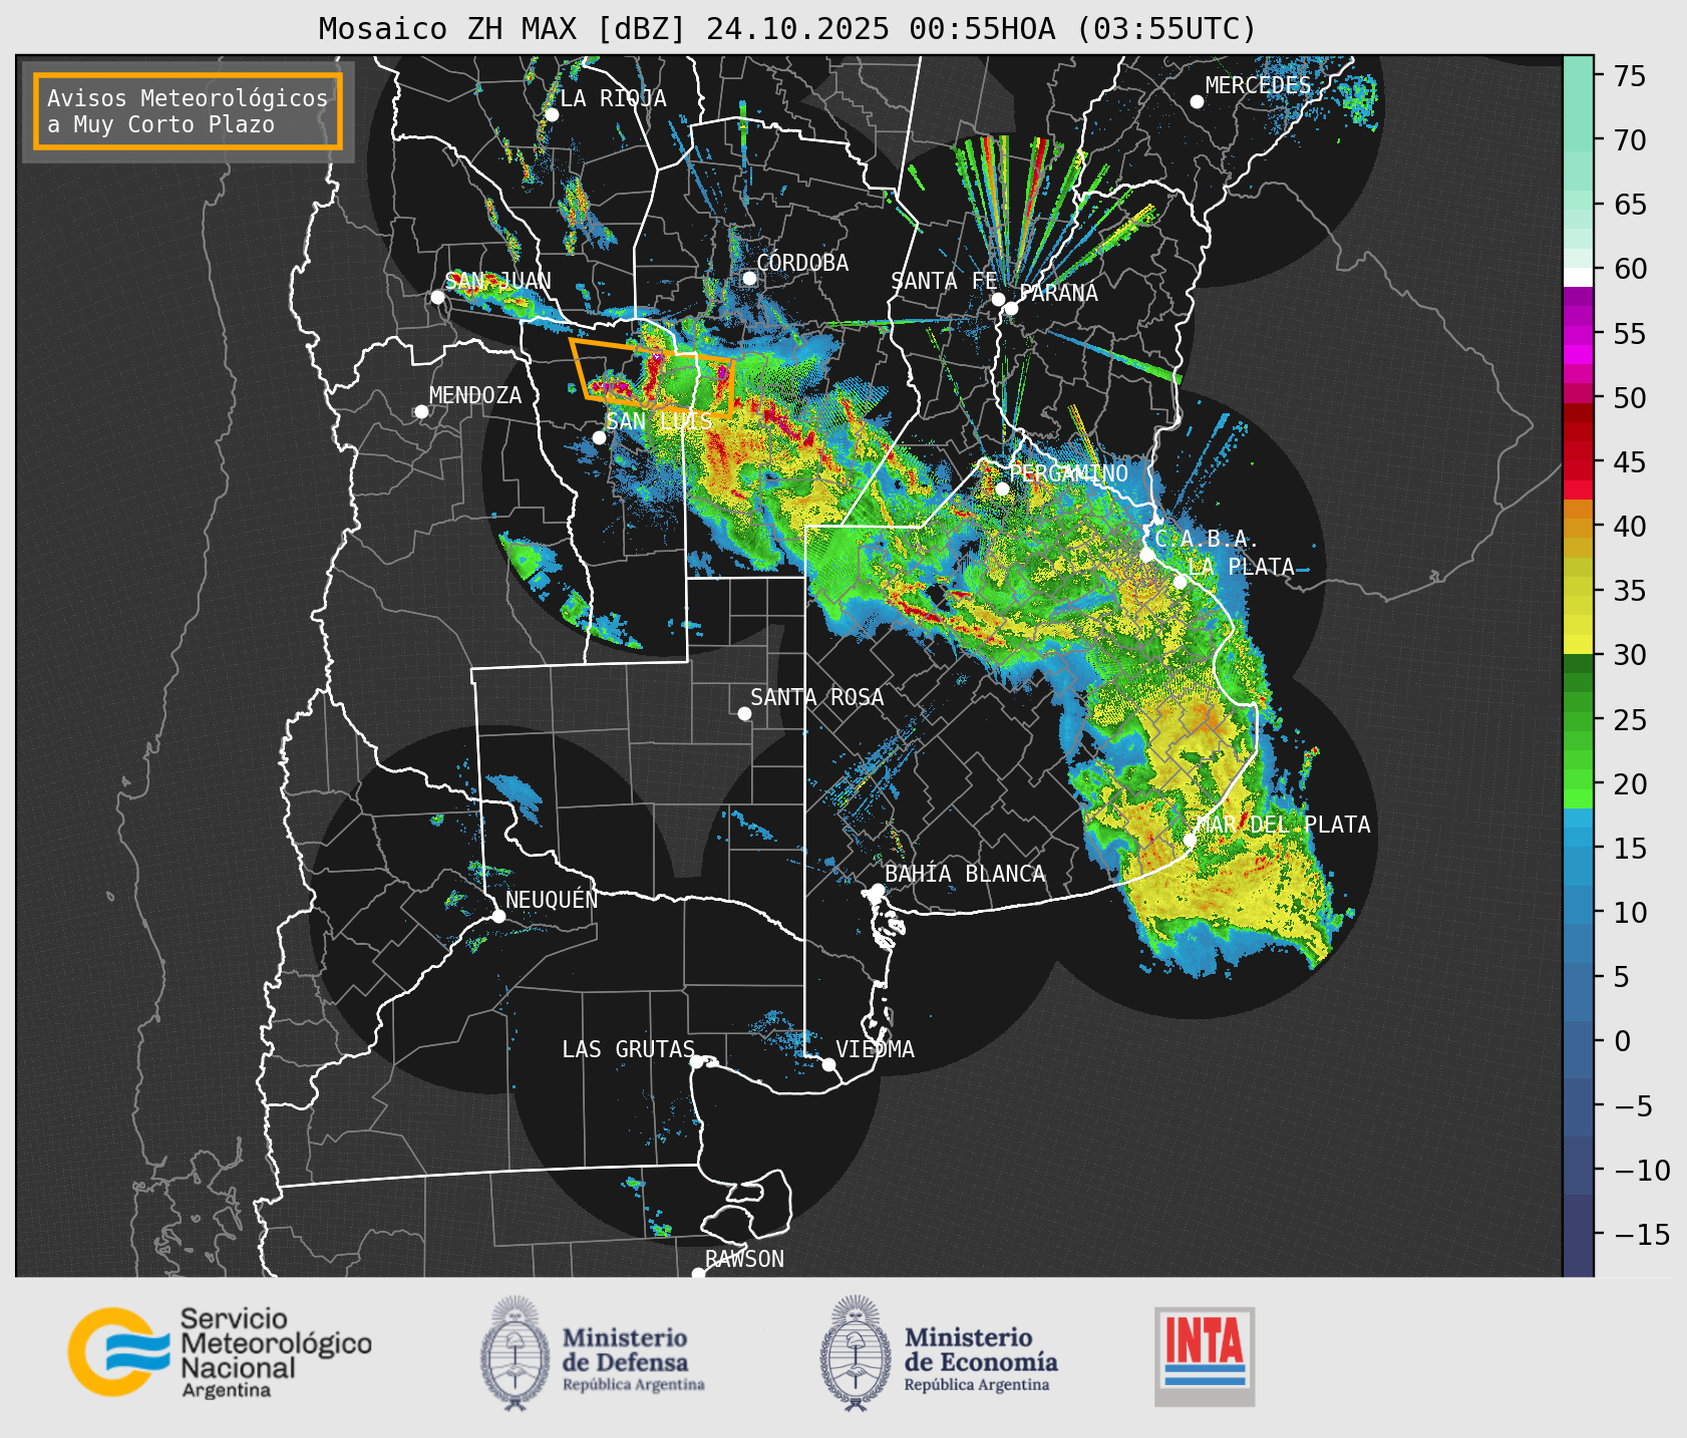
Task: Click the Mendoza city marker dot
Action: click(421, 412)
